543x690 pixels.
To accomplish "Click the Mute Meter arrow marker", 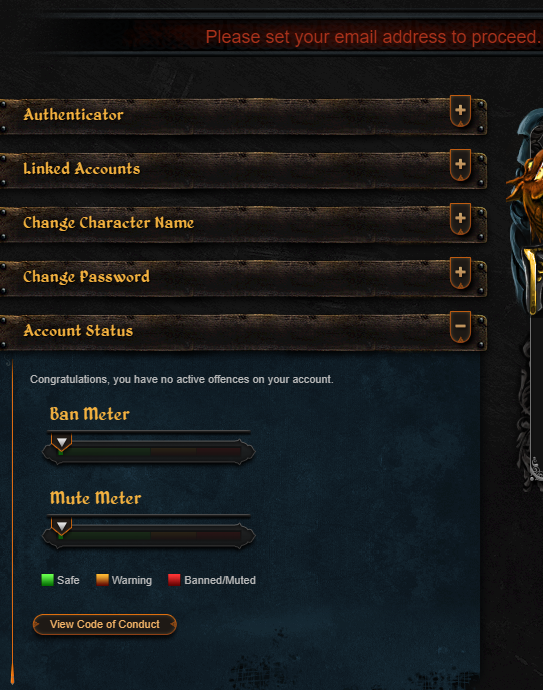I will click(x=62, y=526).
